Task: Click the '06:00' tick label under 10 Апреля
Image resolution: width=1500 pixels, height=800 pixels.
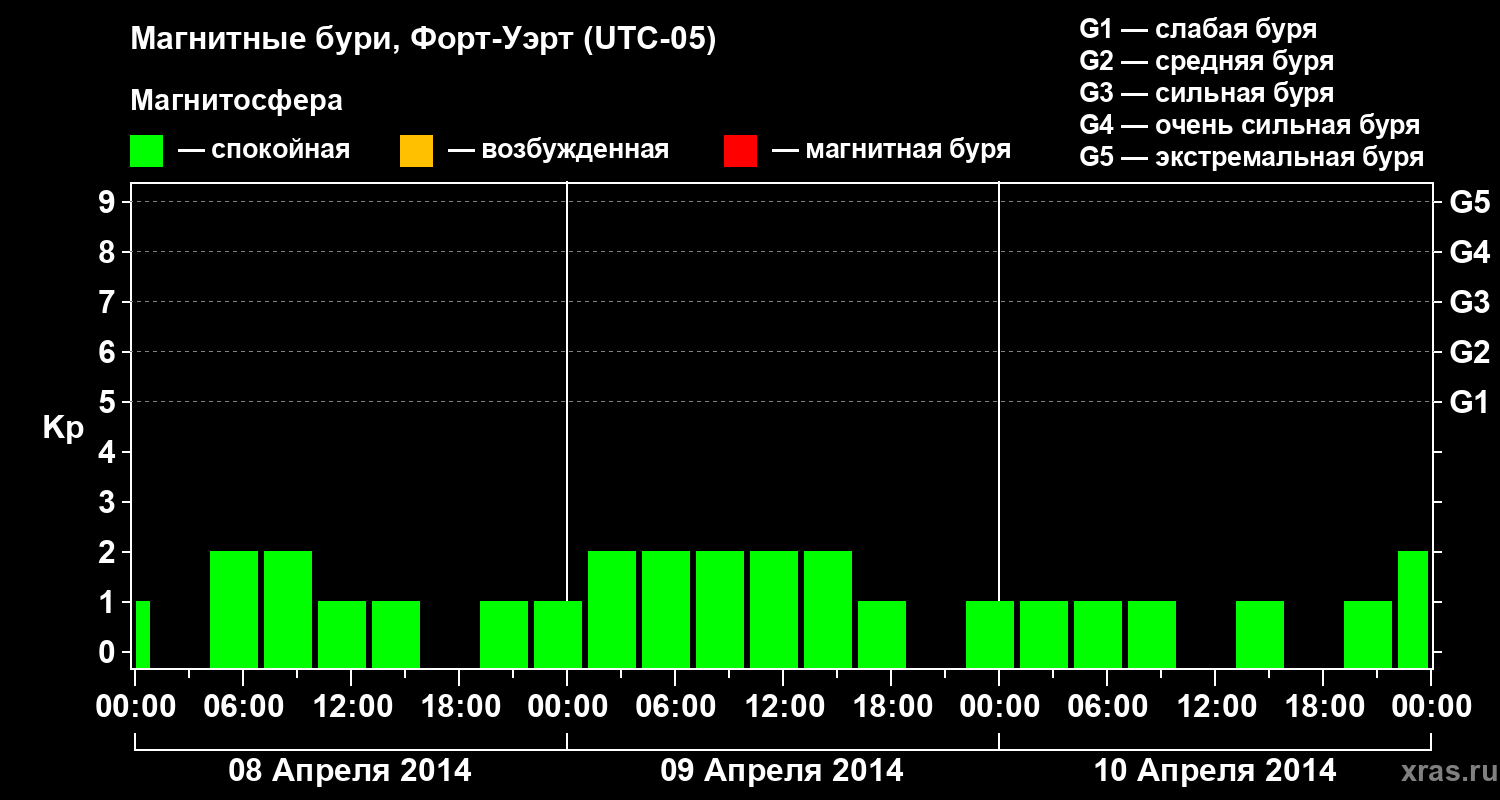Action: click(1107, 706)
